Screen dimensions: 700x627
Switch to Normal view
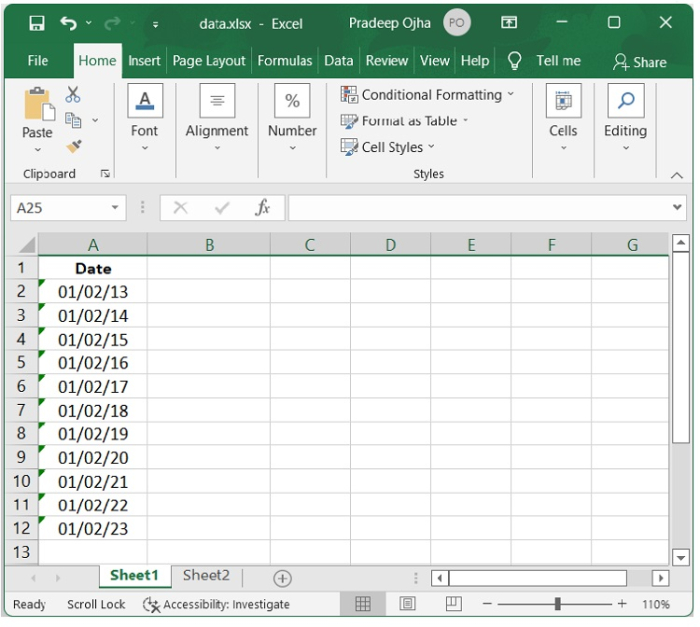[362, 604]
